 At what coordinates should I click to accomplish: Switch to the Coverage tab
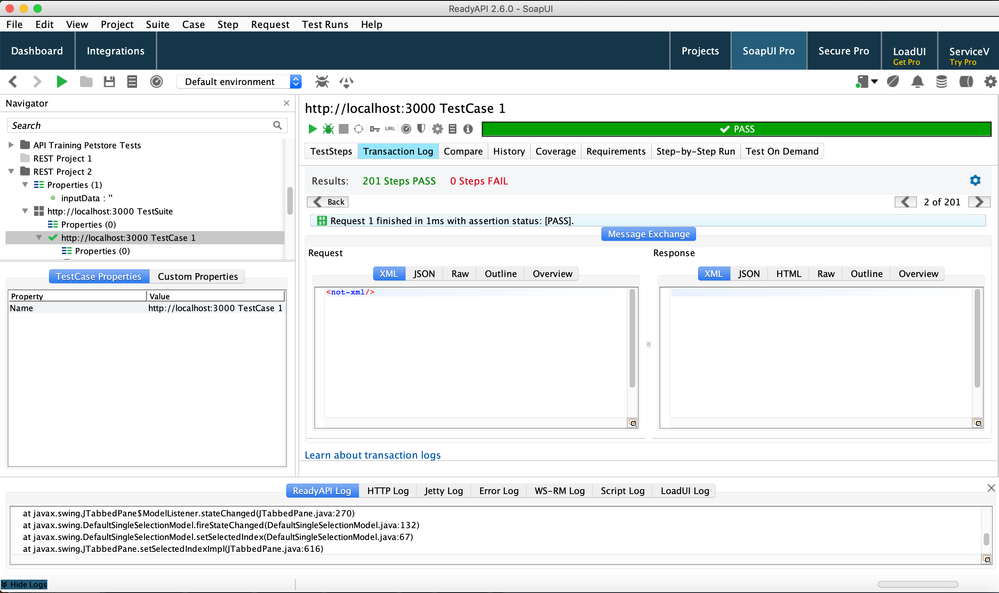[555, 152]
